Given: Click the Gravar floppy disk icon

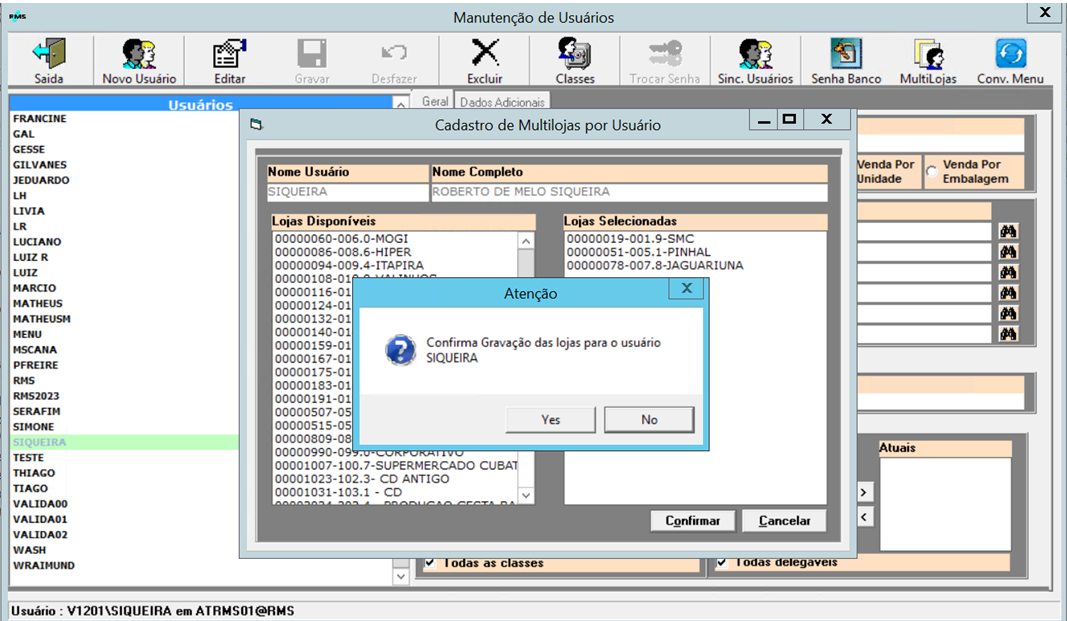Looking at the screenshot, I should (312, 53).
